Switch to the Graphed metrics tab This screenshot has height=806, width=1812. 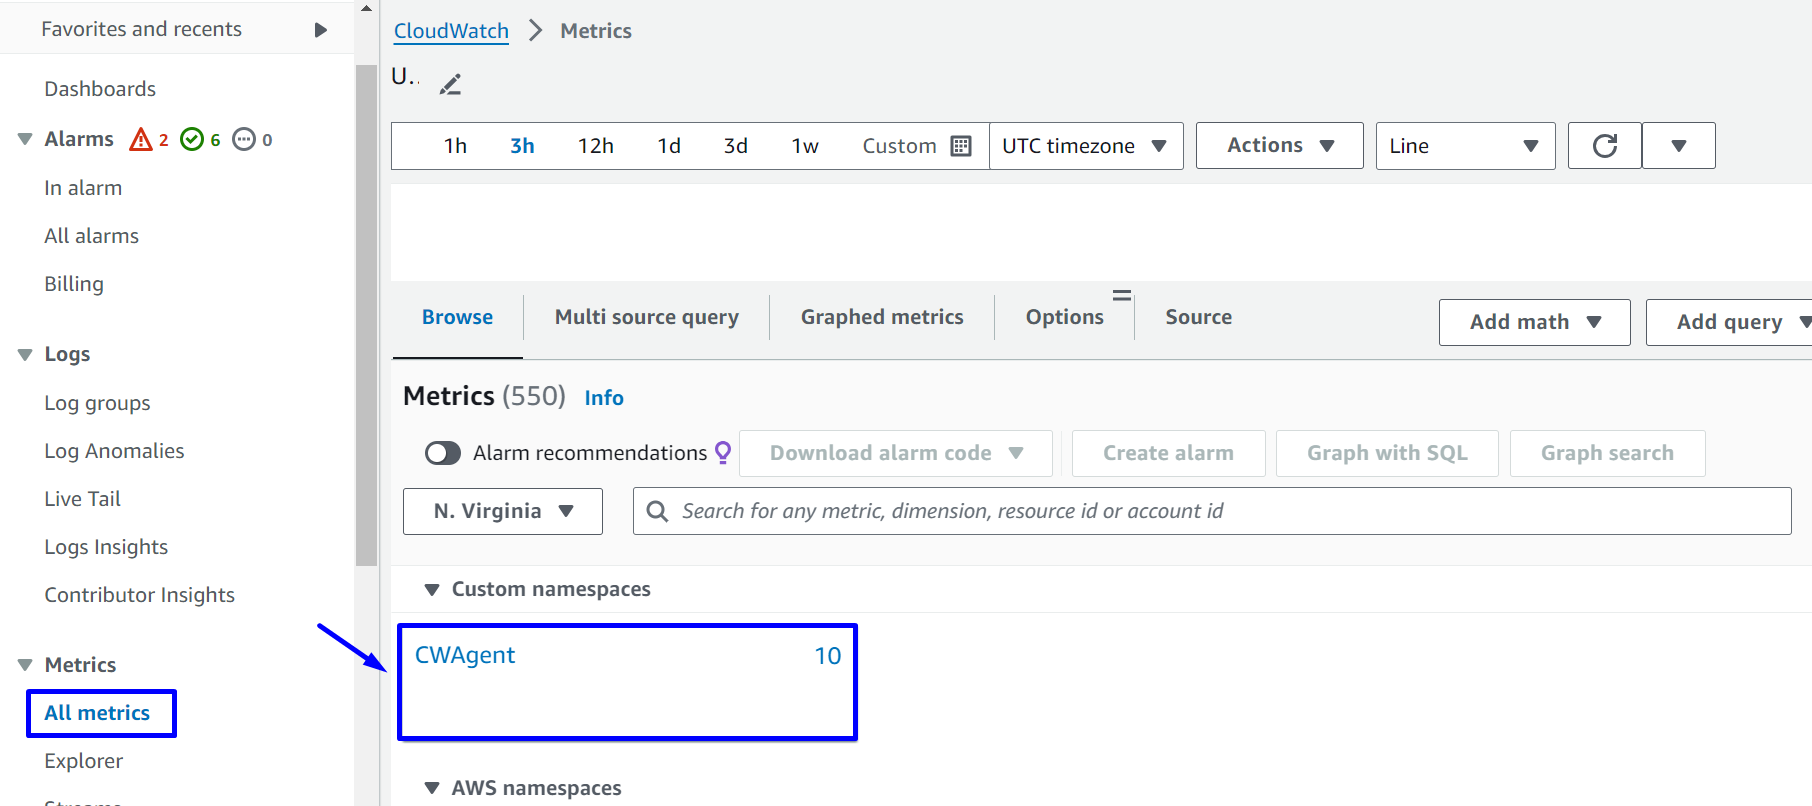coord(881,317)
